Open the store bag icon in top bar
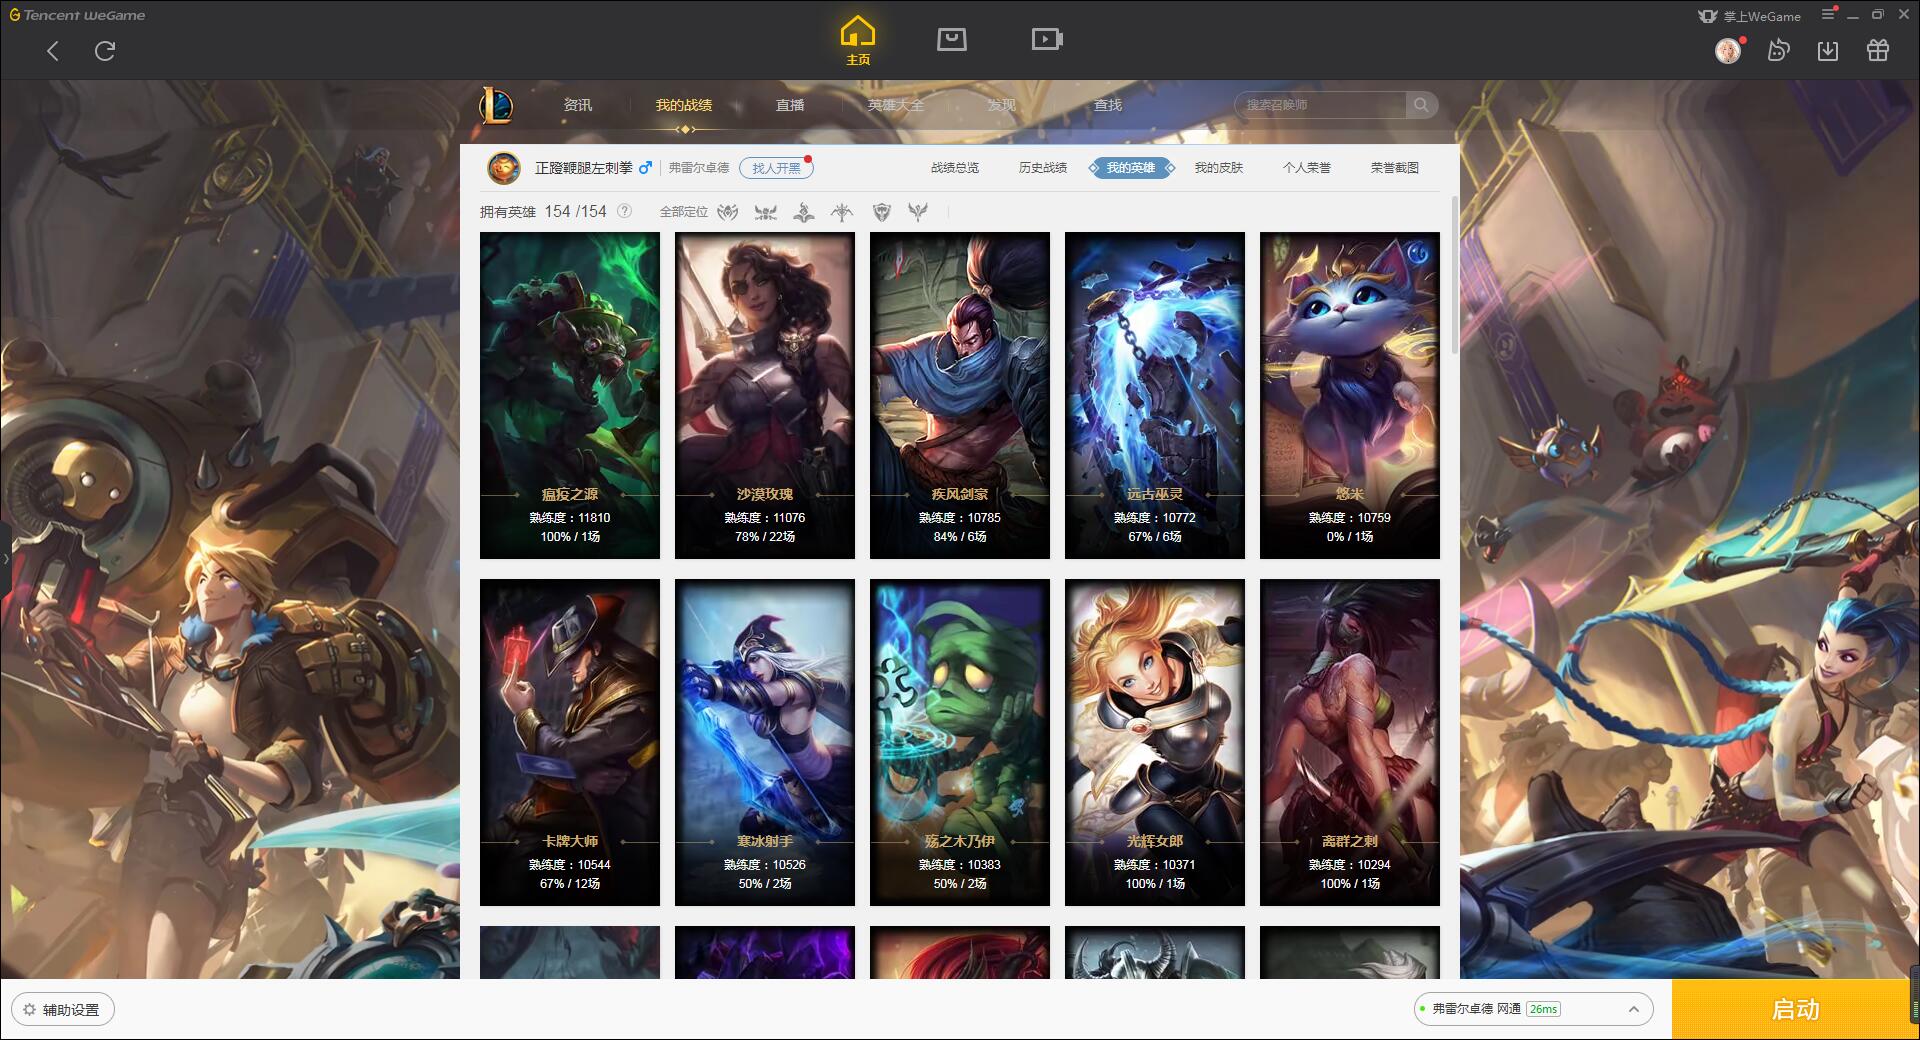The height and width of the screenshot is (1040, 1920). point(951,39)
